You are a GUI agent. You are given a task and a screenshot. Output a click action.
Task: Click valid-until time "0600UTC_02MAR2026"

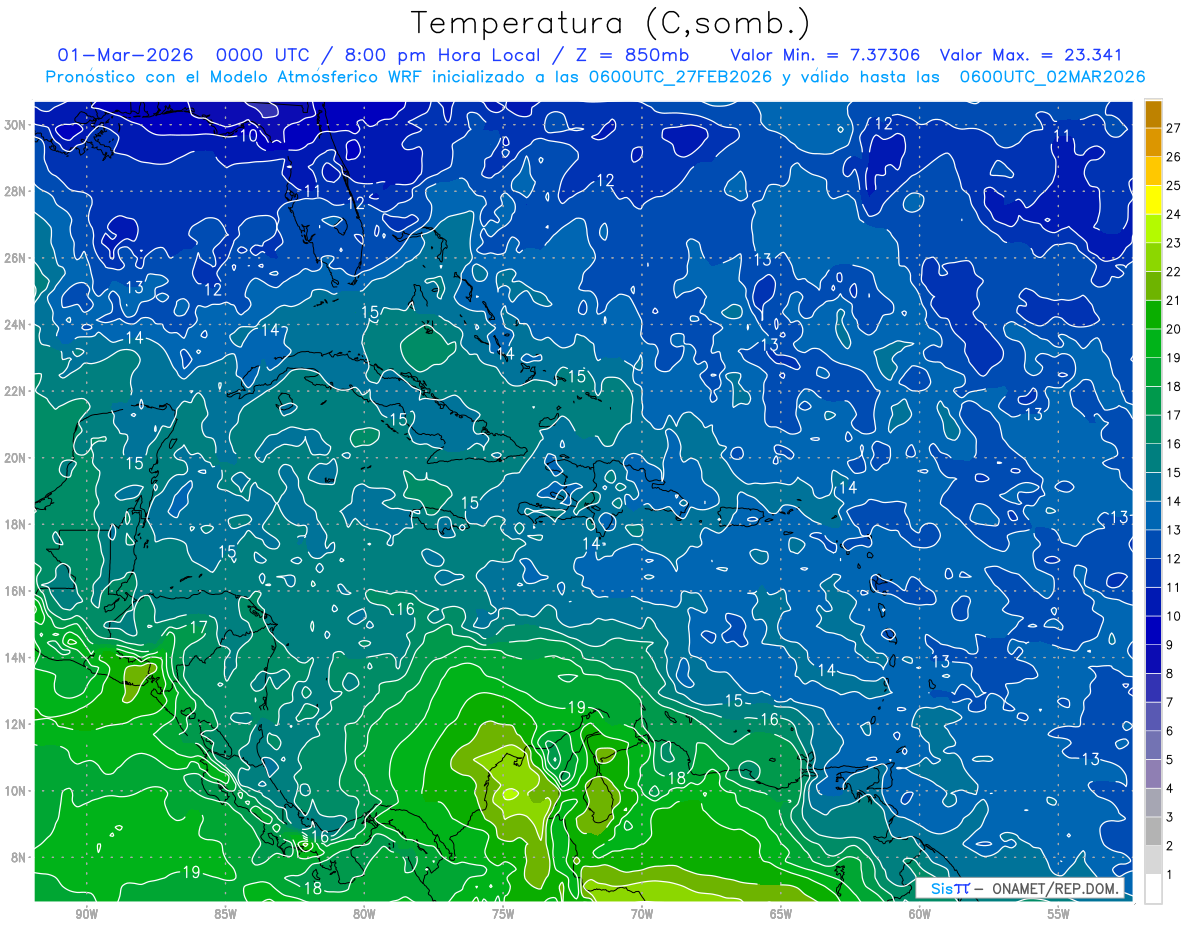pyautogui.click(x=1052, y=77)
